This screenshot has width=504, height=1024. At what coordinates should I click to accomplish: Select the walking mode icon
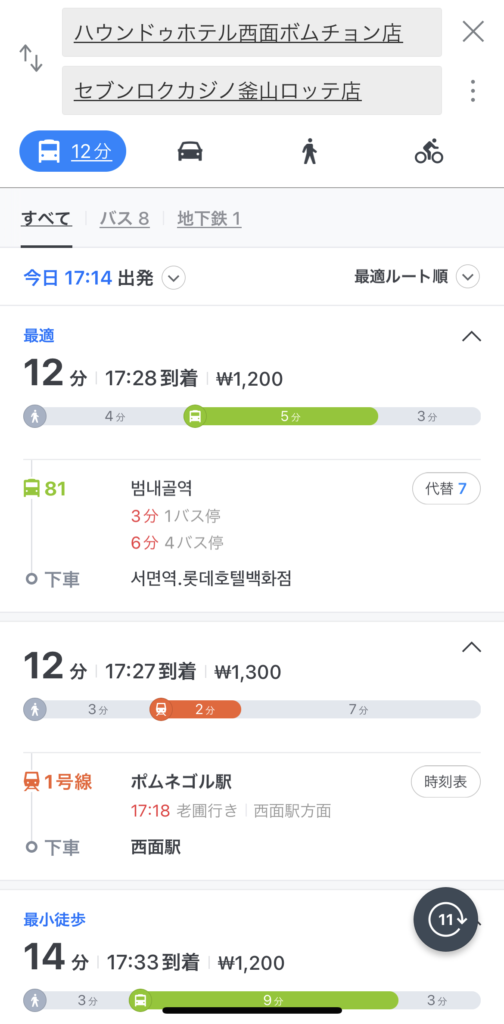[x=309, y=152]
